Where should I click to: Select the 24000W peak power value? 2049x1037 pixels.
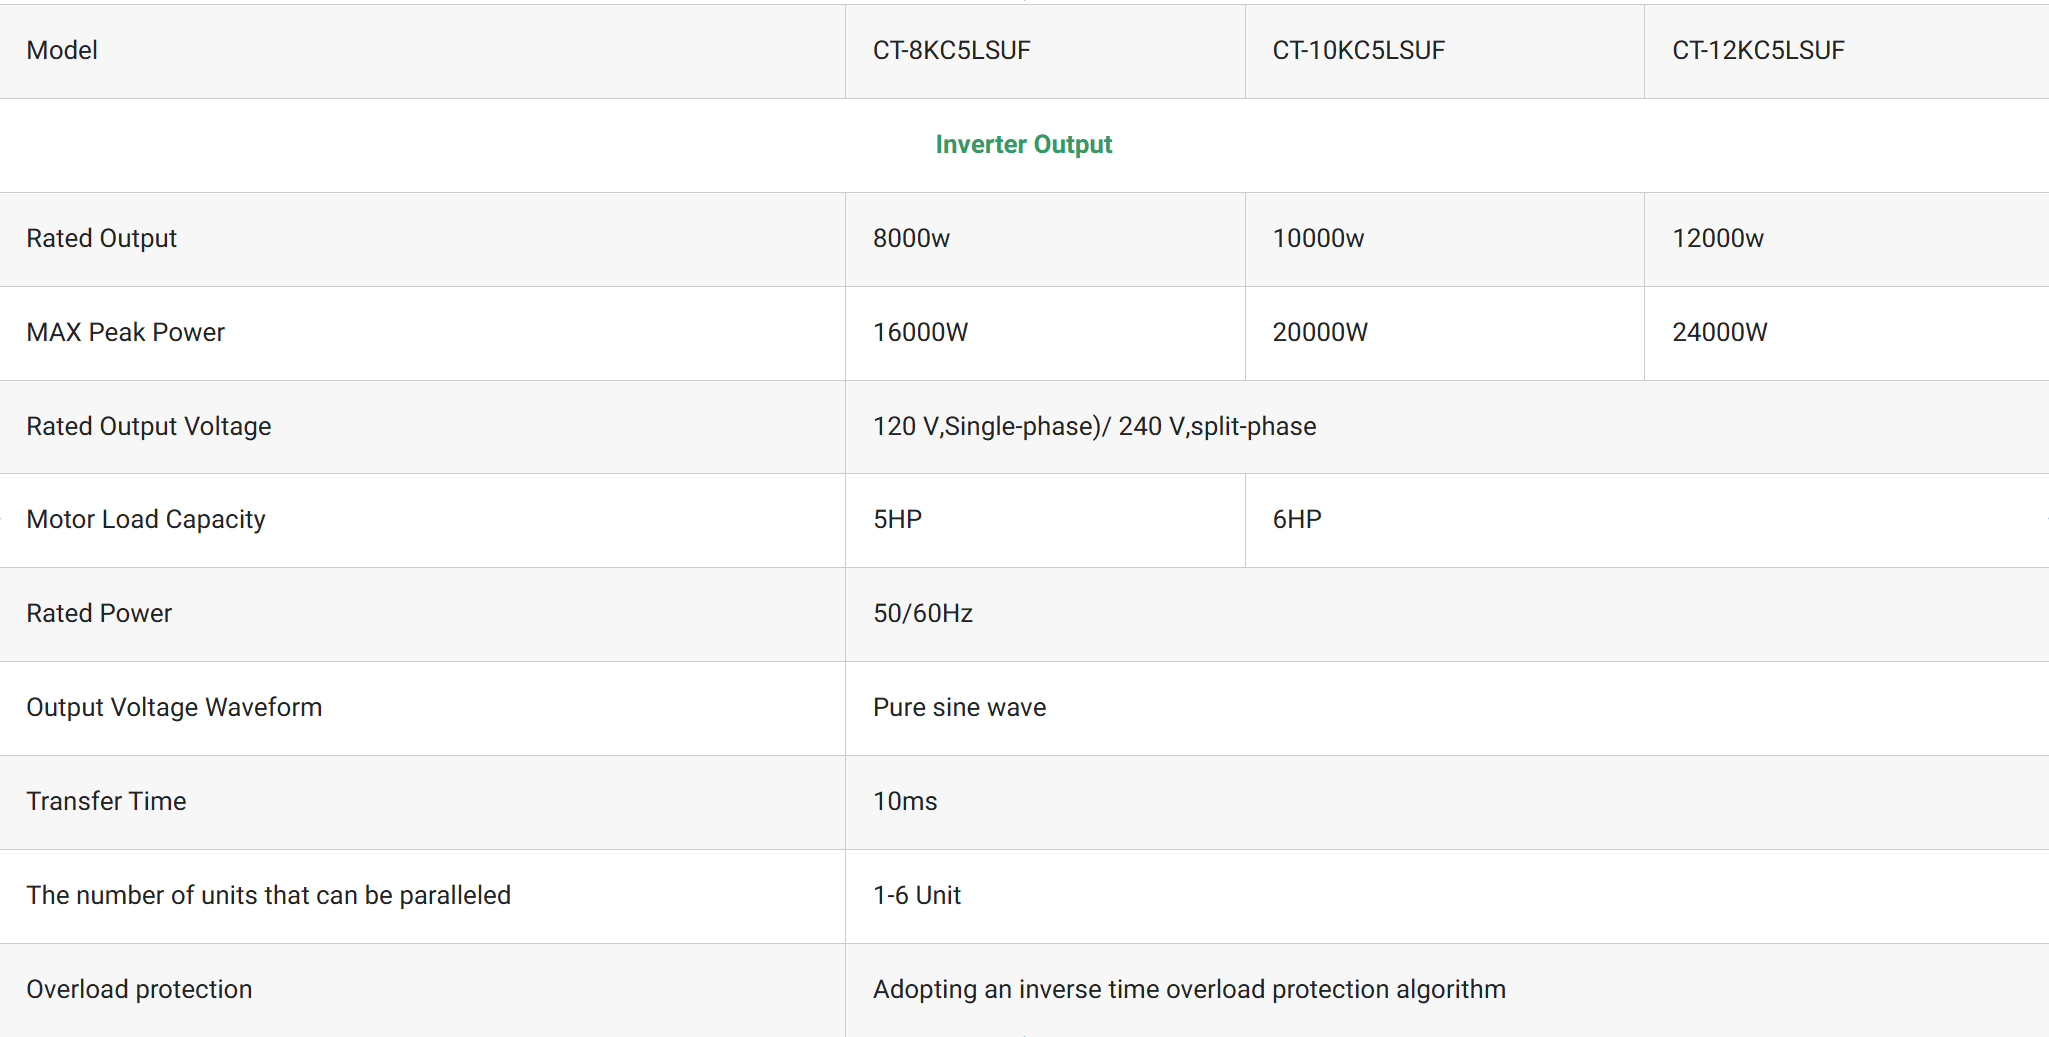point(1720,332)
